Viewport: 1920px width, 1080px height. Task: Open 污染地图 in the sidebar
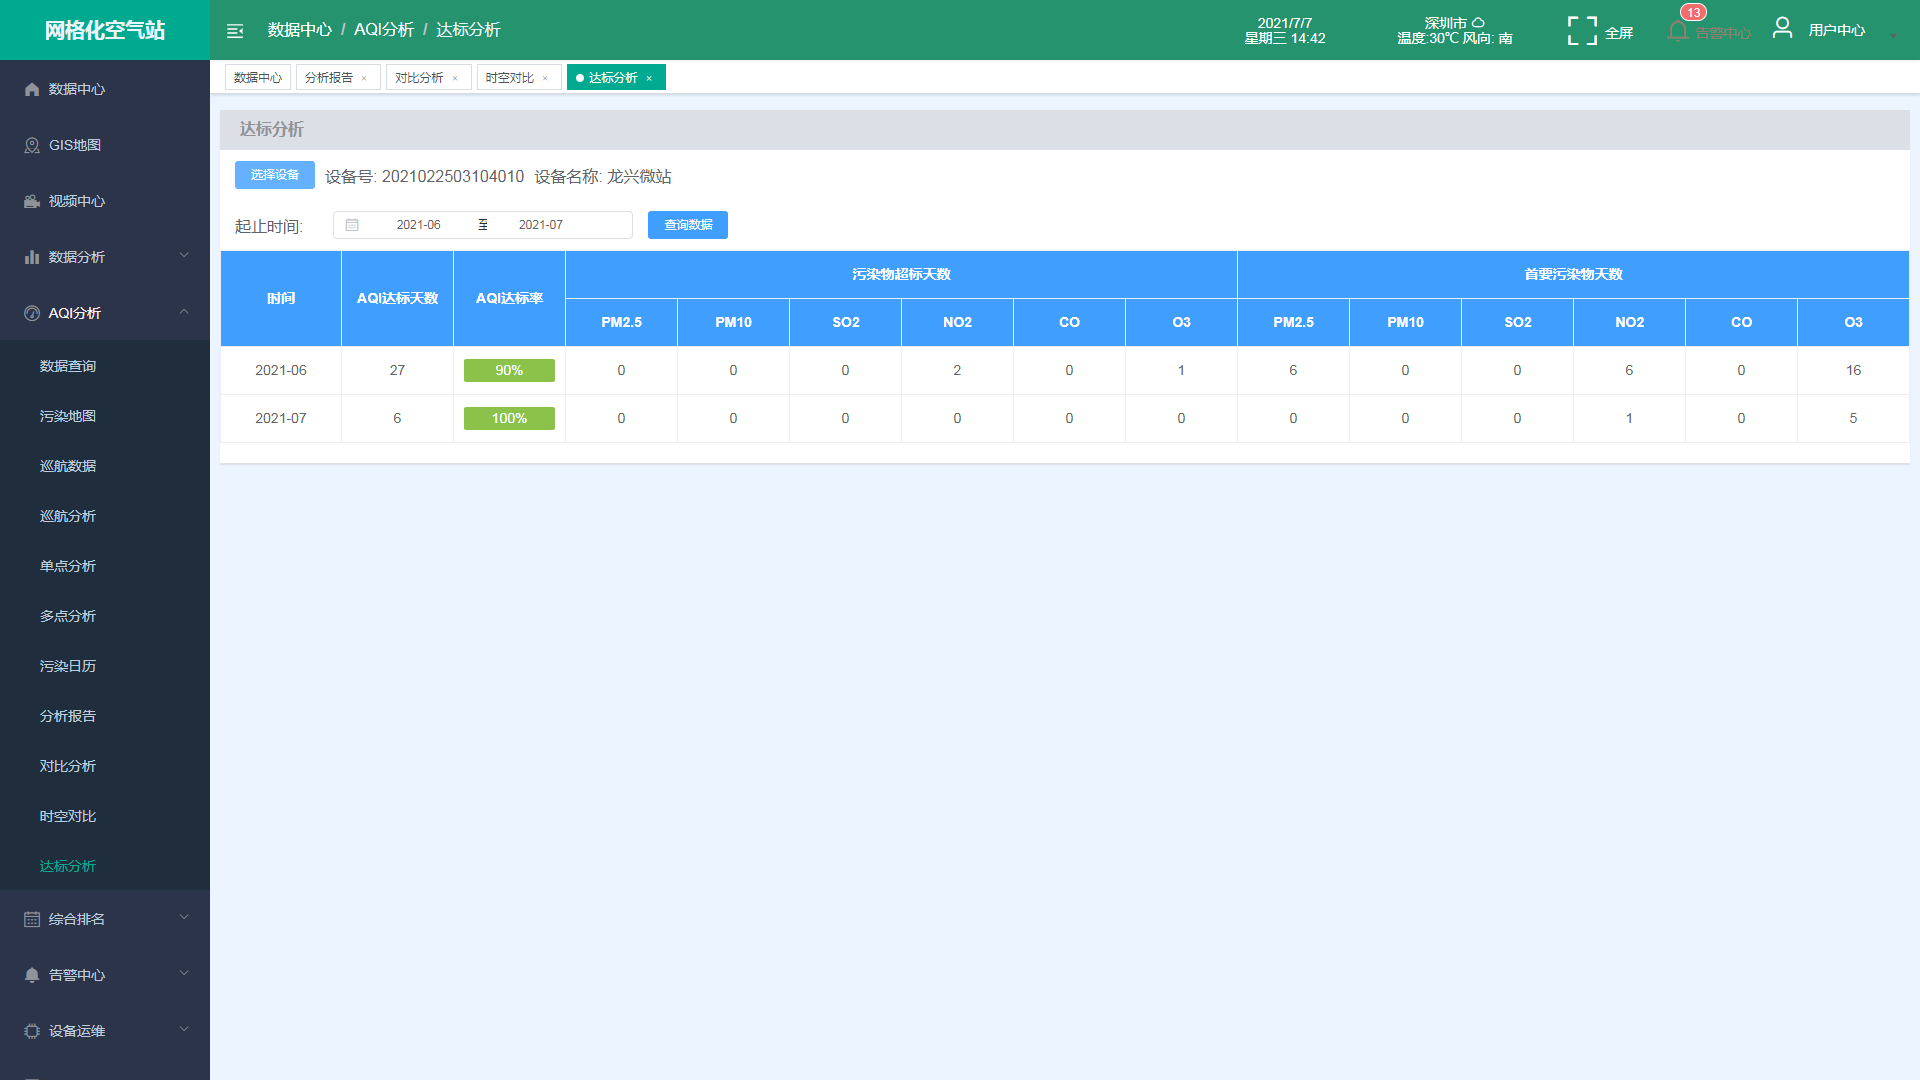click(x=105, y=416)
